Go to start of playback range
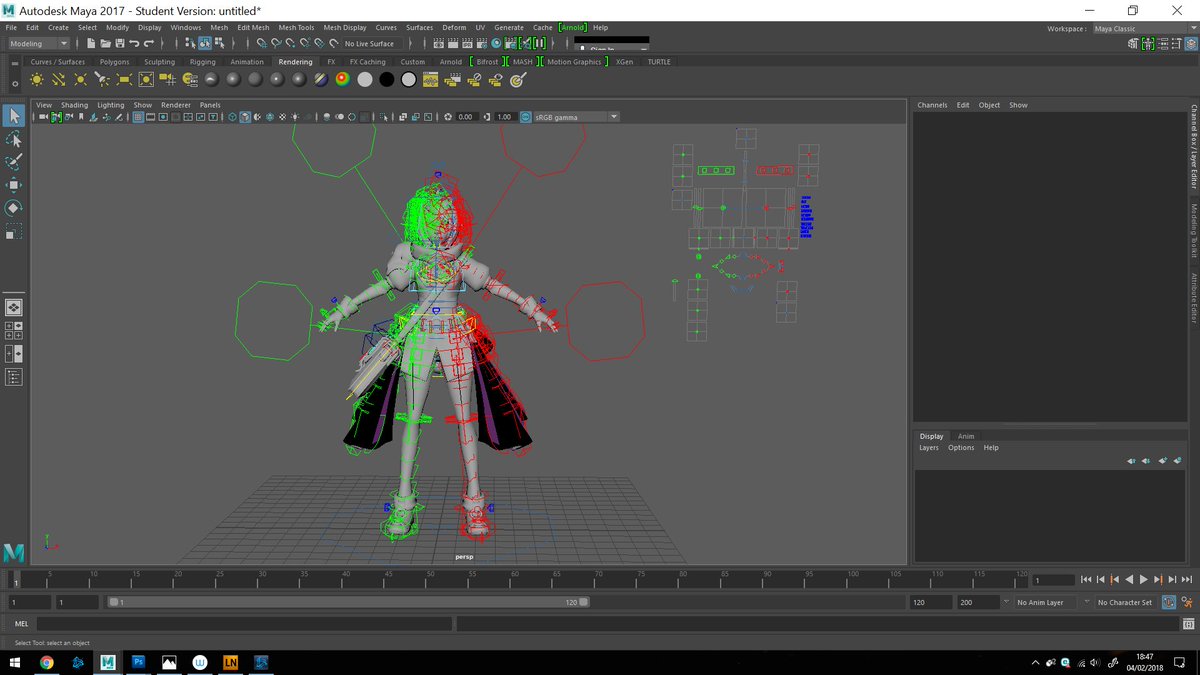 click(x=1086, y=580)
